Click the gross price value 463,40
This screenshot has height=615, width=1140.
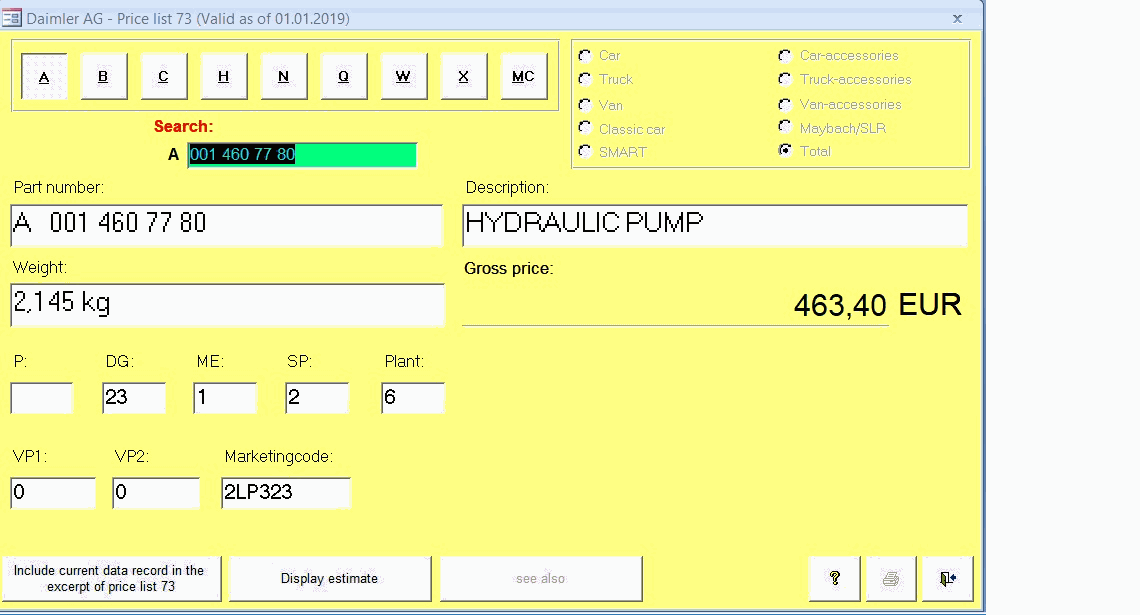coord(840,305)
